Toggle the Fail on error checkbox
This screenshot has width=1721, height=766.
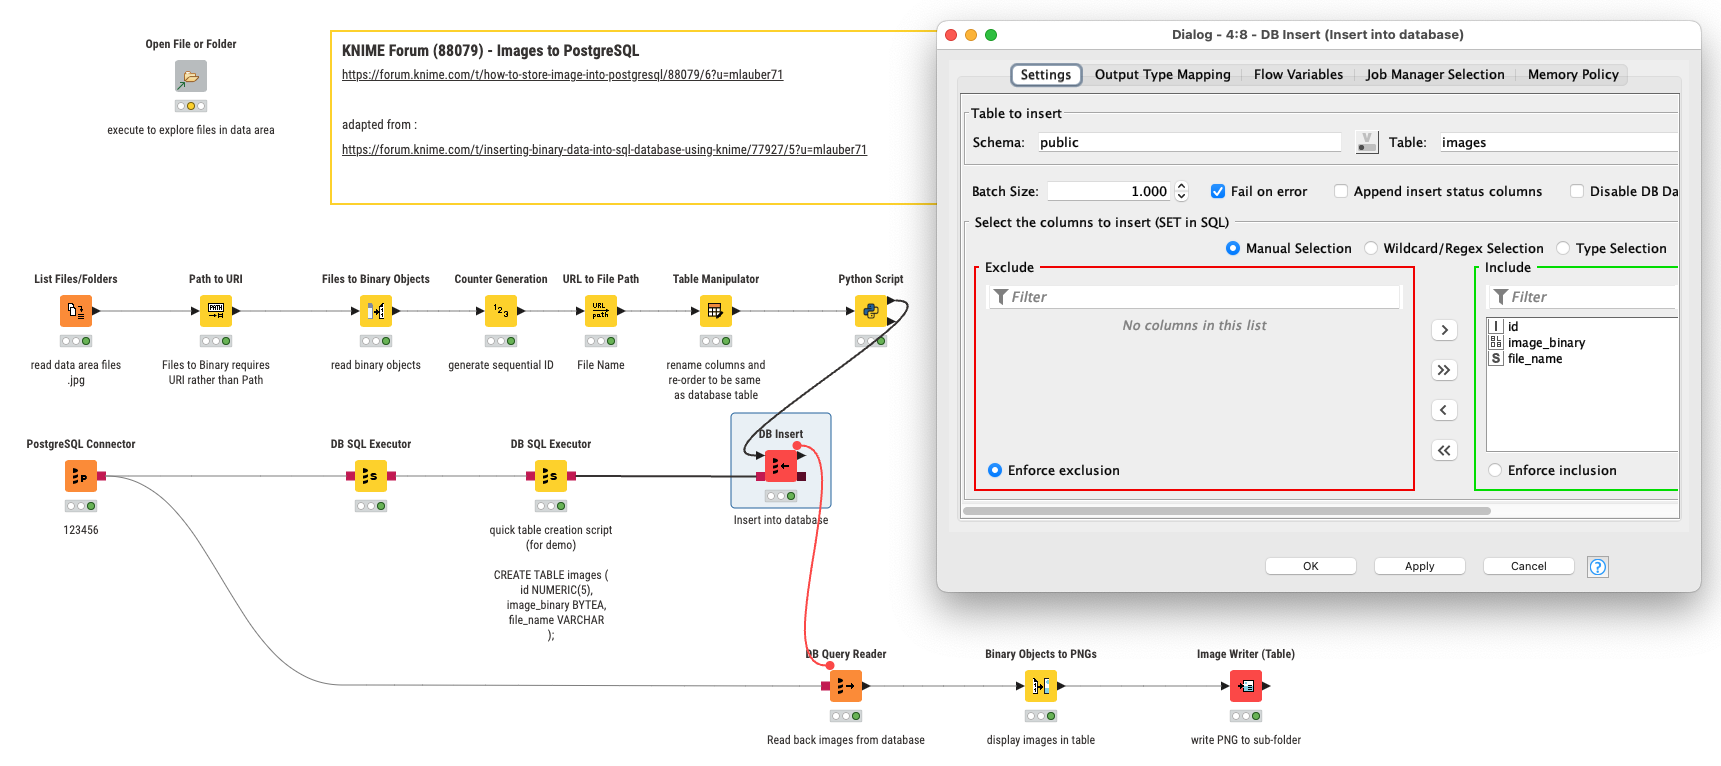1218,191
